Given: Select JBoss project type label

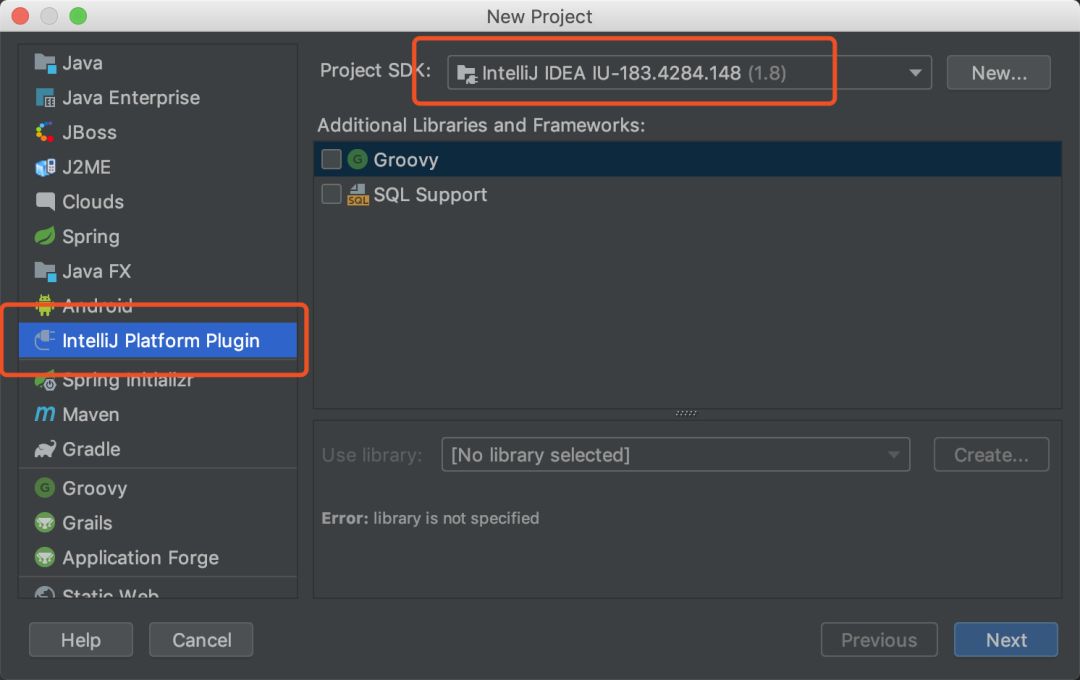Looking at the screenshot, I should tap(90, 132).
